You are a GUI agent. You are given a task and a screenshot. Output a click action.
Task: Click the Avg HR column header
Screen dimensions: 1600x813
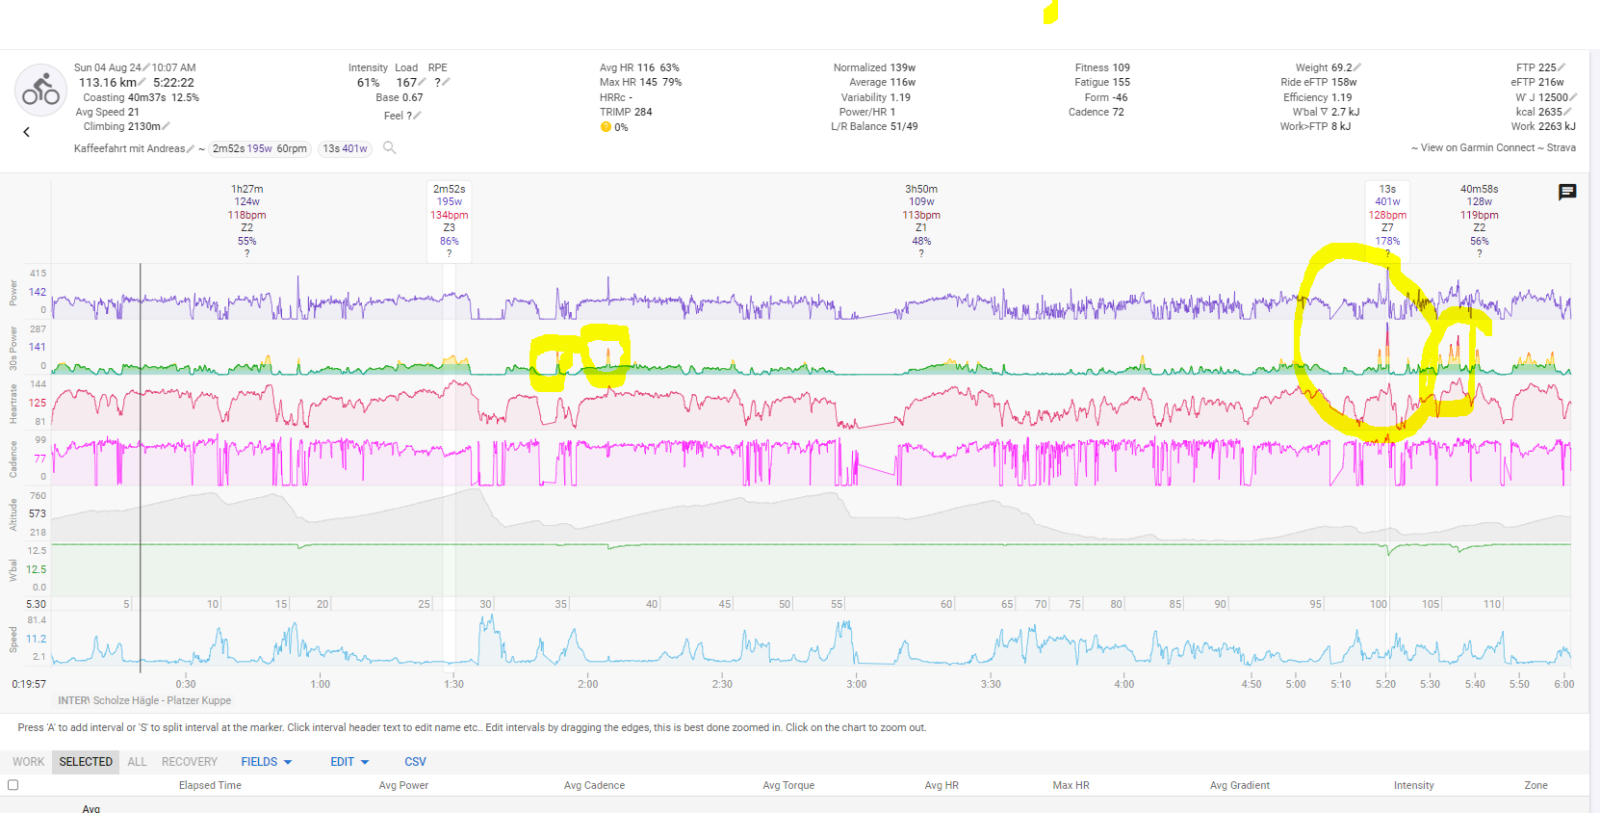941,786
